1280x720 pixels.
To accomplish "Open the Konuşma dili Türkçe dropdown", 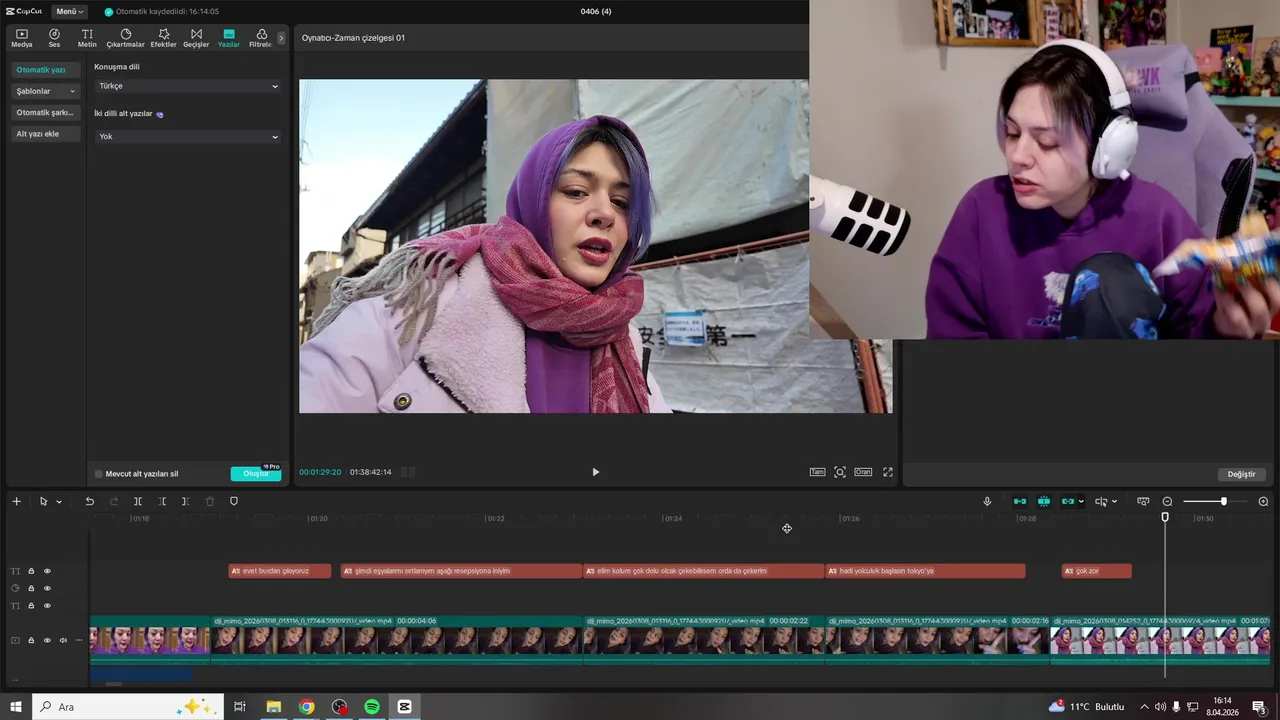I will pyautogui.click(x=188, y=86).
